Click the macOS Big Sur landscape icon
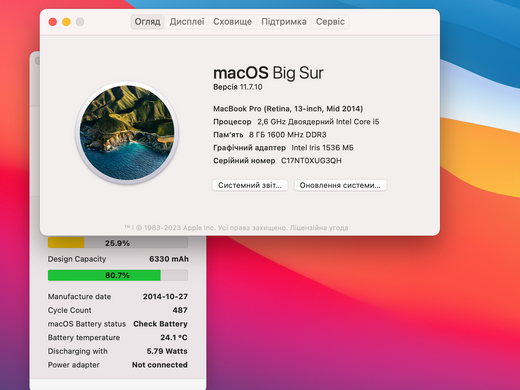Image resolution: width=520 pixels, height=390 pixels. point(127,133)
